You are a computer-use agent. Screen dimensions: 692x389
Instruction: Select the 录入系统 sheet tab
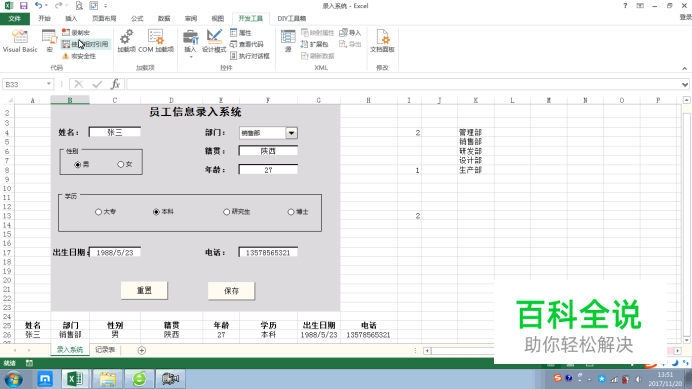[70, 350]
